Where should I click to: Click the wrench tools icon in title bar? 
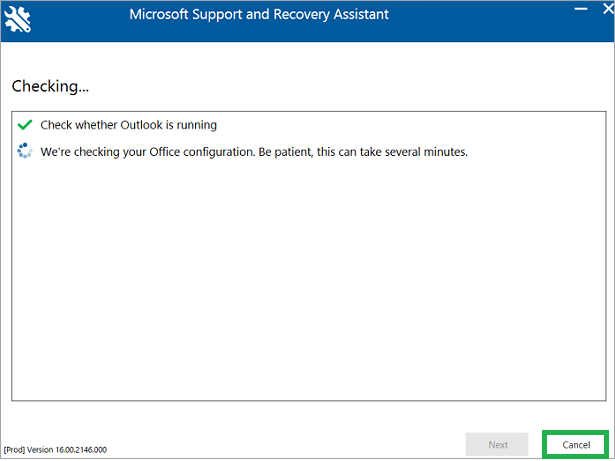pyautogui.click(x=18, y=19)
